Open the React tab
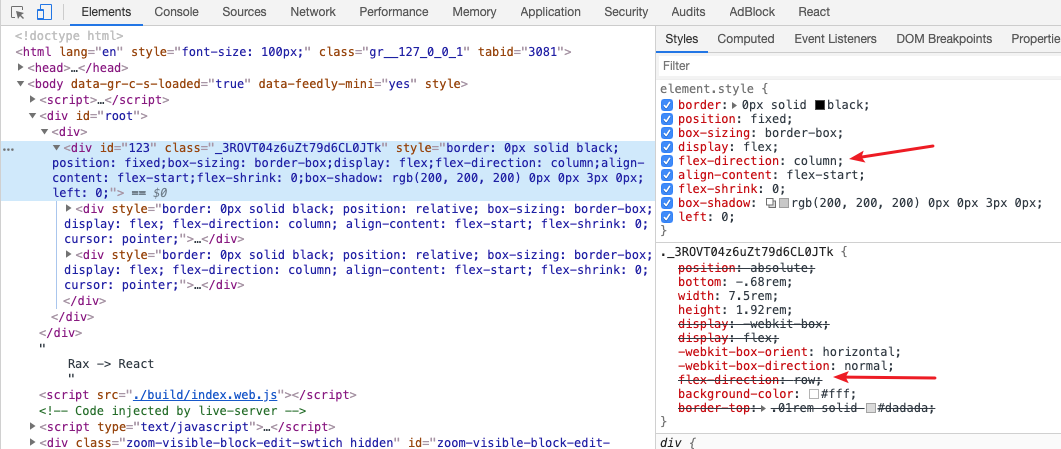The height and width of the screenshot is (449, 1061). point(814,12)
